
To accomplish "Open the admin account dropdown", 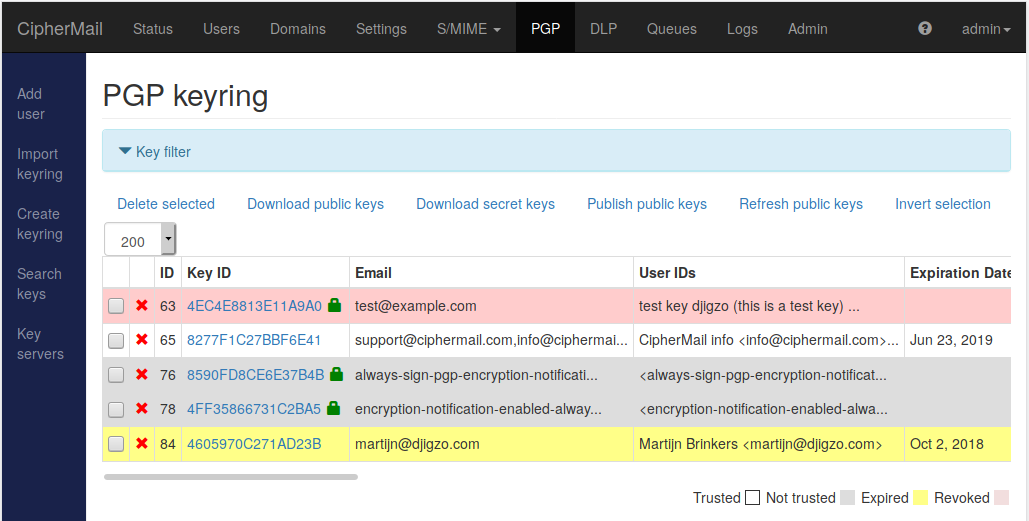I will point(986,29).
